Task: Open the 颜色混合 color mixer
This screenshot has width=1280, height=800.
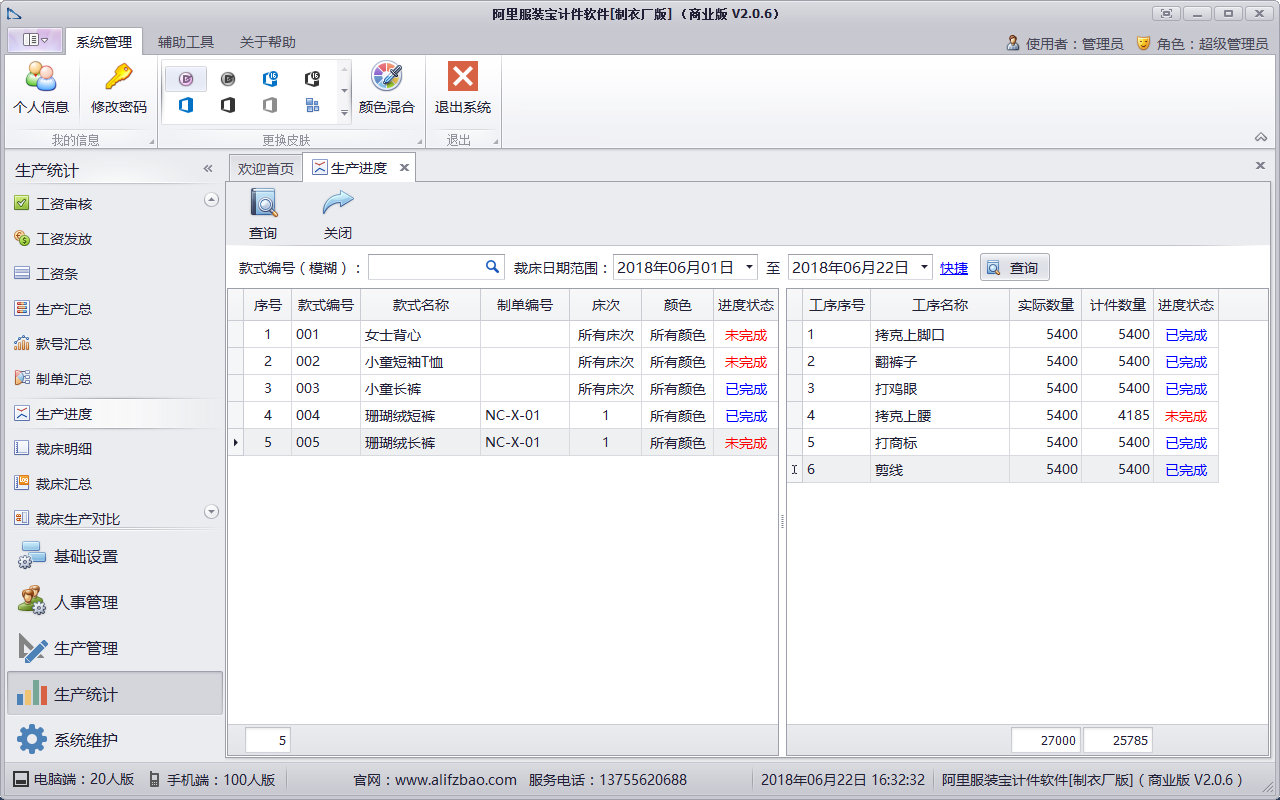Action: (x=386, y=77)
